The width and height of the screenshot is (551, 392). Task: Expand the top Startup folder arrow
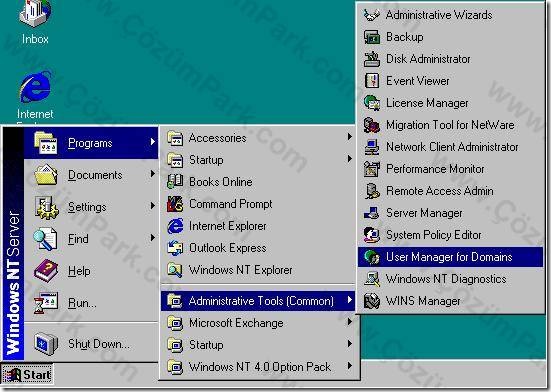point(349,158)
